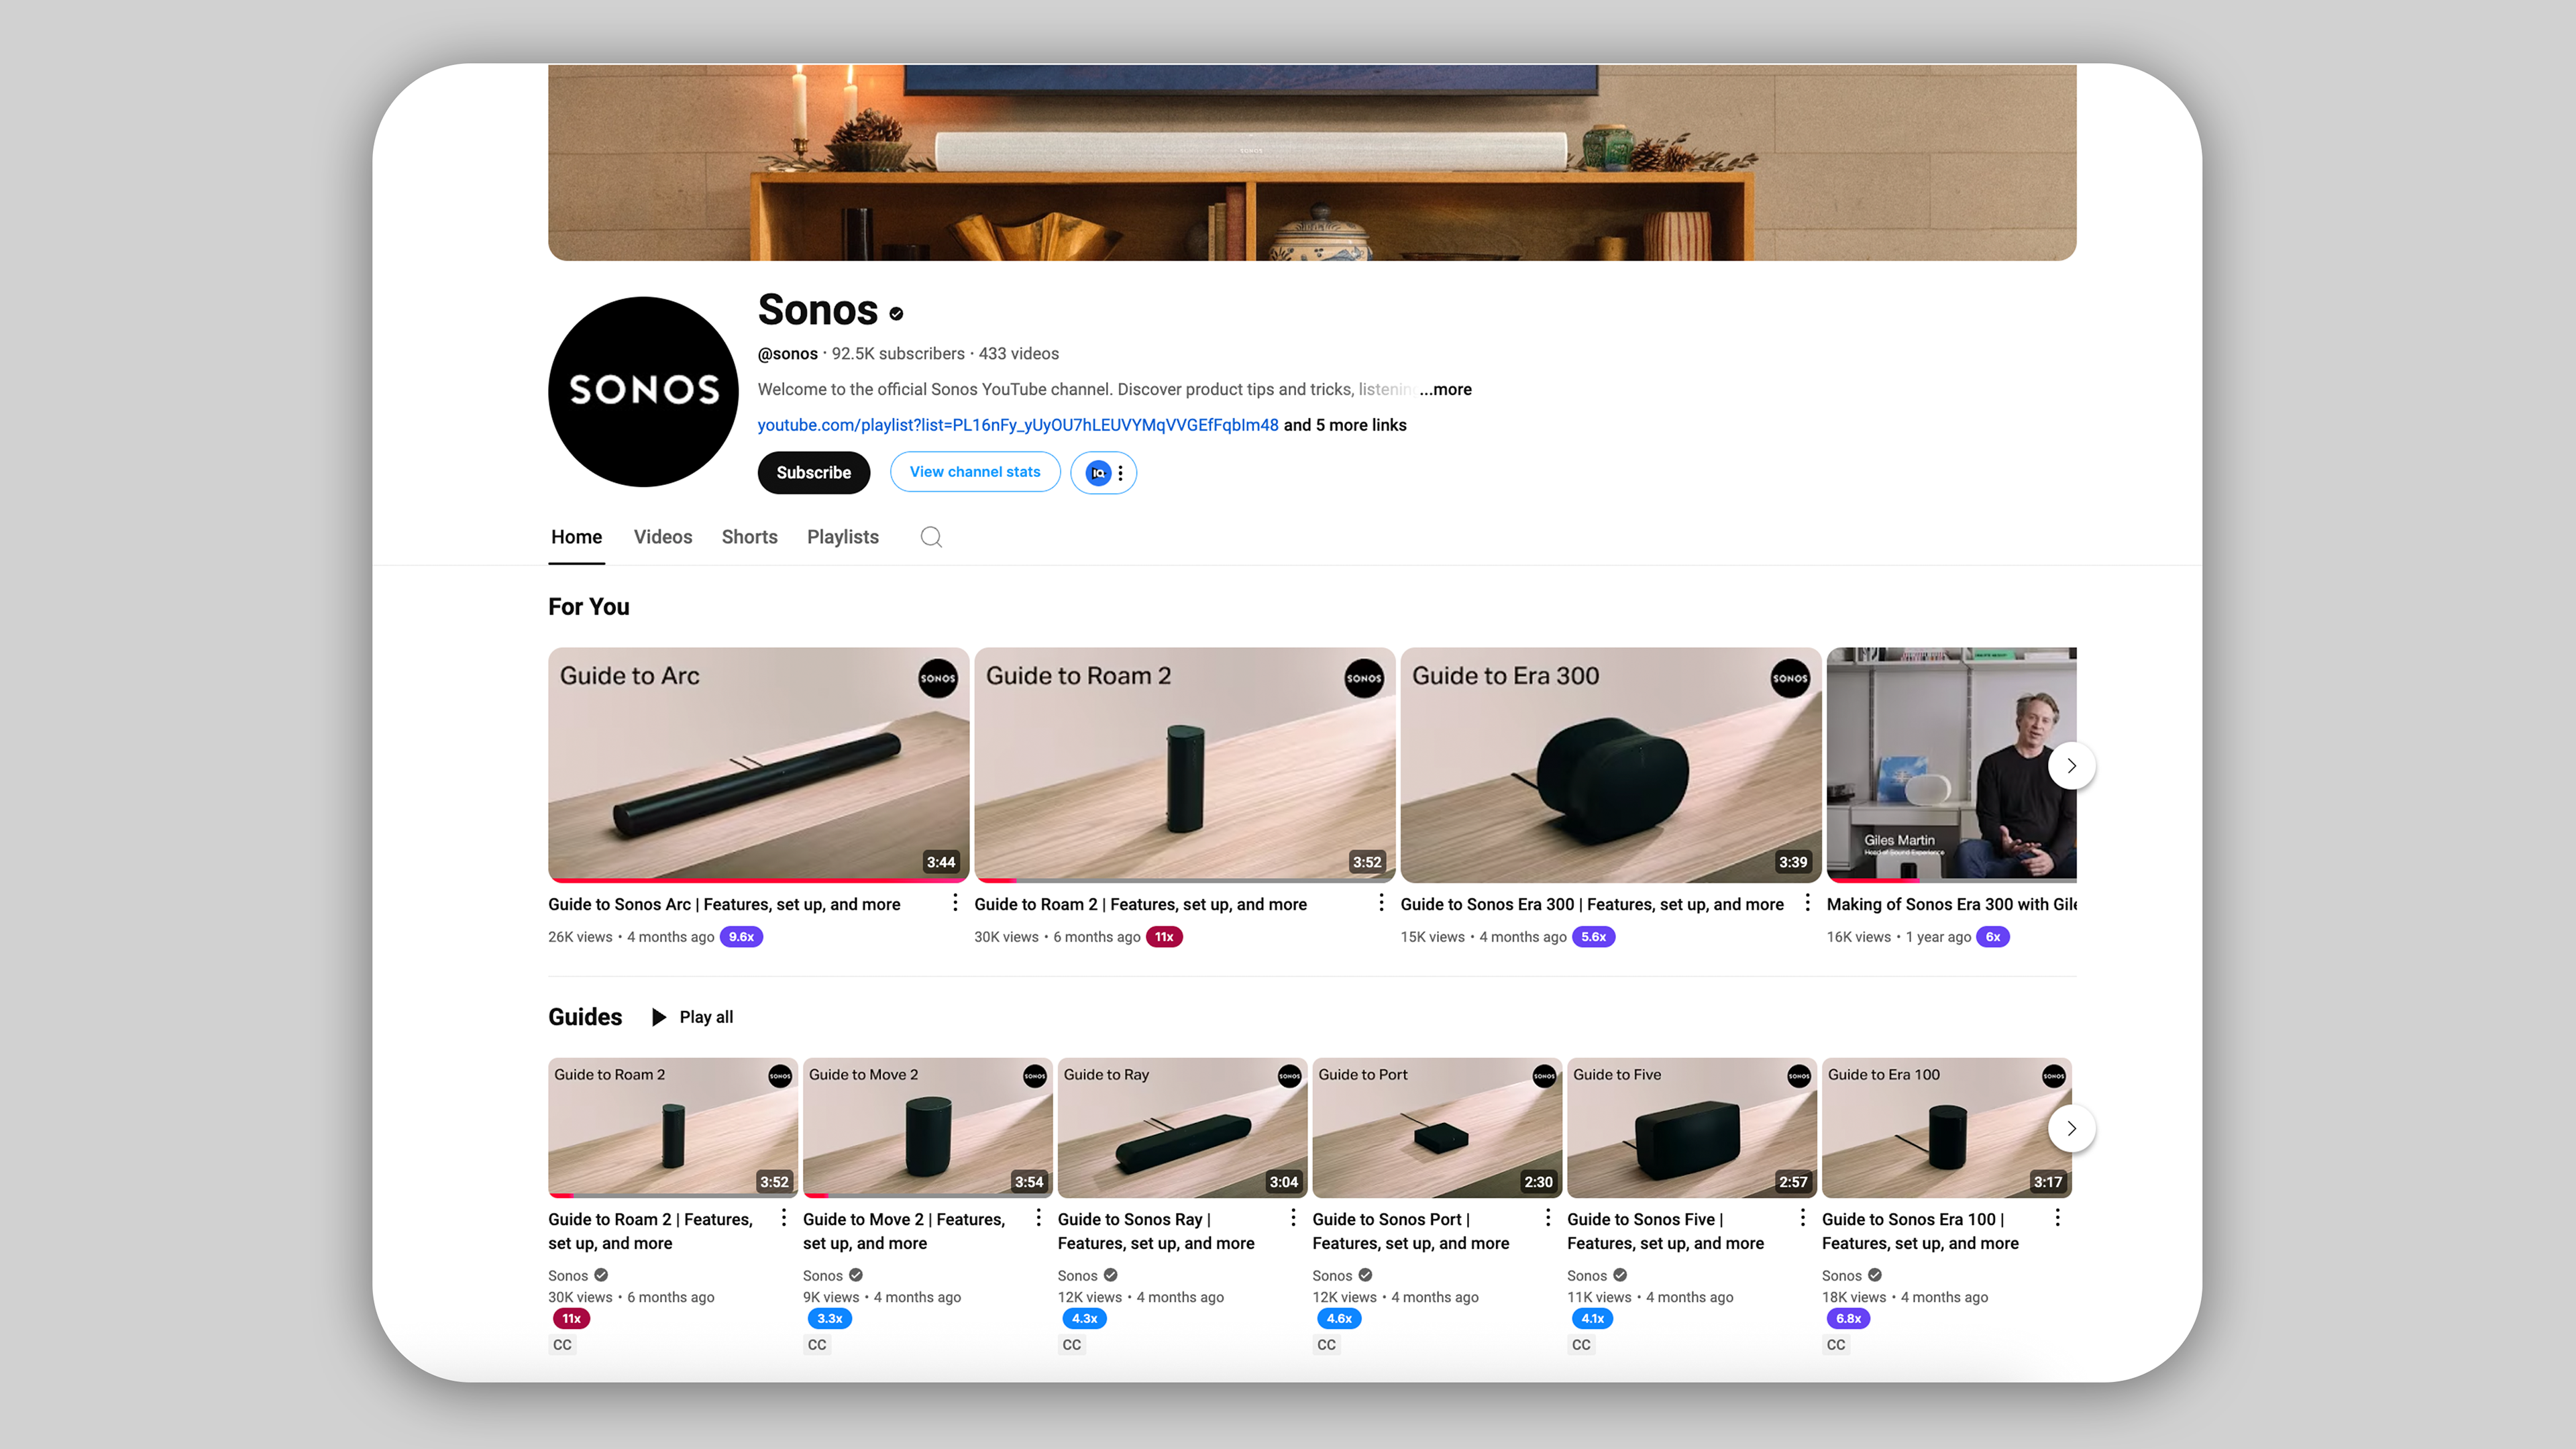
Task: Open the Guide to Move 2 thumbnail
Action: (927, 1127)
